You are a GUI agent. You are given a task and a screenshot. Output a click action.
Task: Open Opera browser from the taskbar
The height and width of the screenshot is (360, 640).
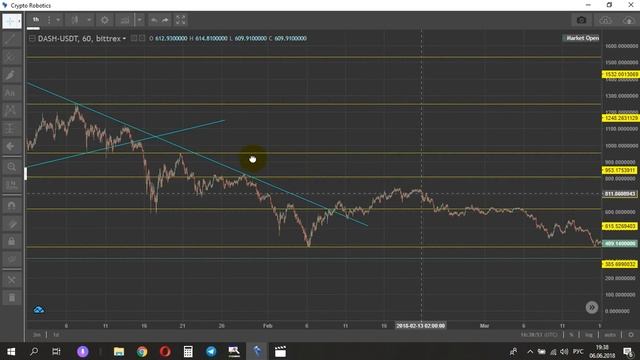[165, 351]
